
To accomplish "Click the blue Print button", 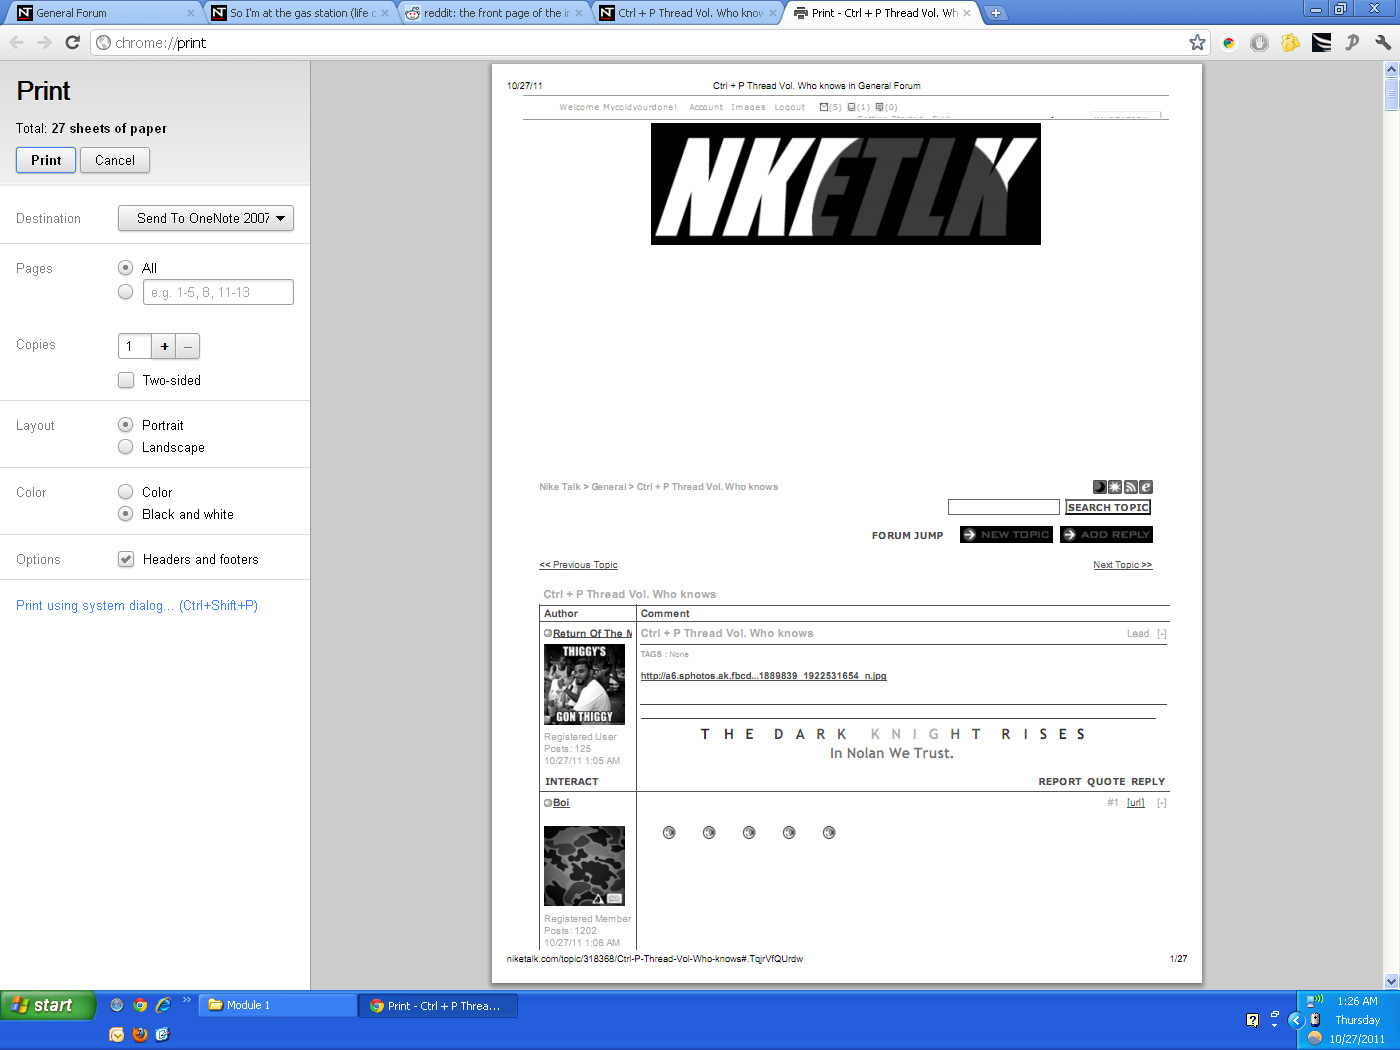I will [46, 160].
